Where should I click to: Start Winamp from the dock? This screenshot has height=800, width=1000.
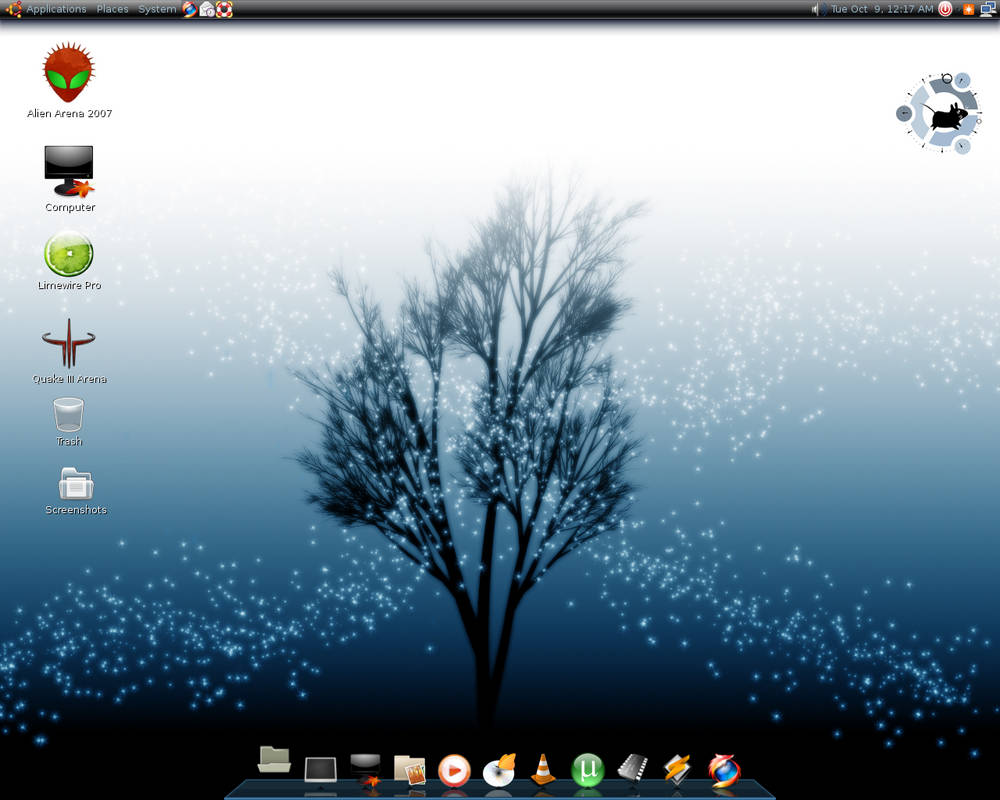tap(675, 770)
